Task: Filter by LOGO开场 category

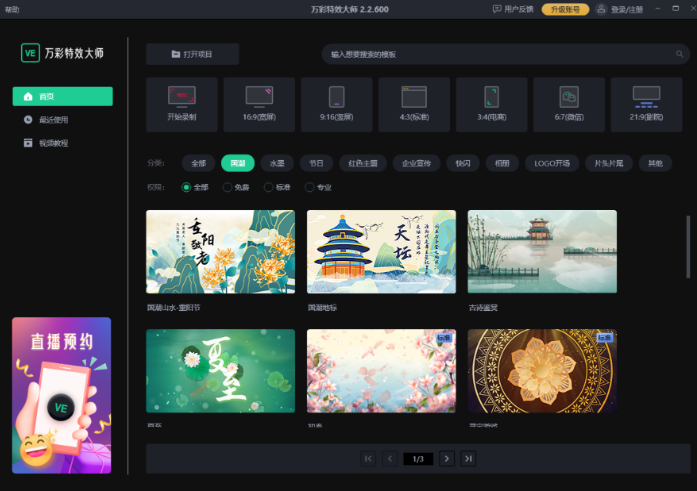Action: click(552, 163)
